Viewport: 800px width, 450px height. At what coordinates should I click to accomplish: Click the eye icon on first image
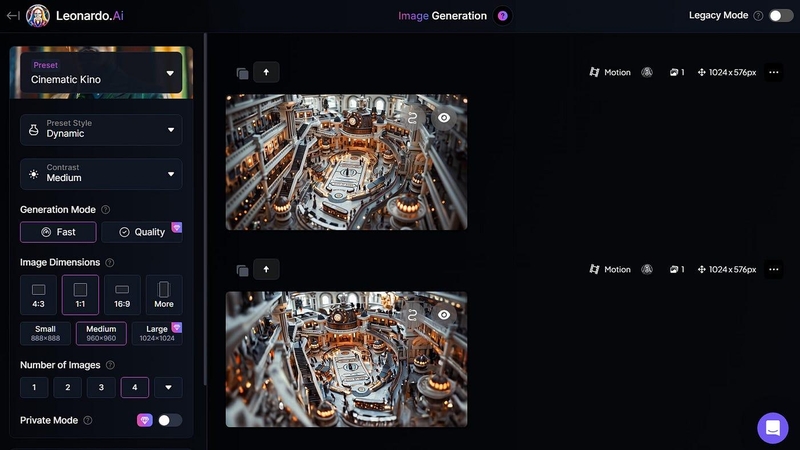[444, 118]
